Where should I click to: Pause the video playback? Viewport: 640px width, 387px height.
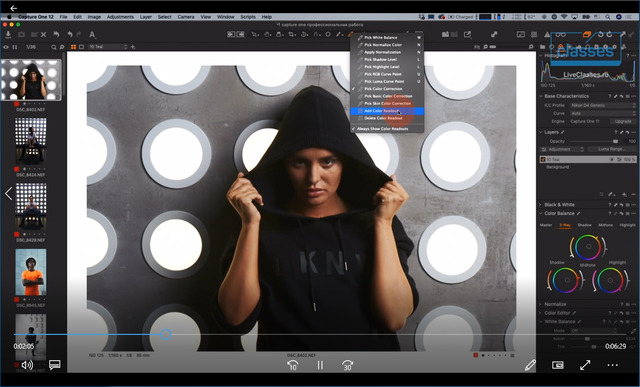tap(320, 365)
